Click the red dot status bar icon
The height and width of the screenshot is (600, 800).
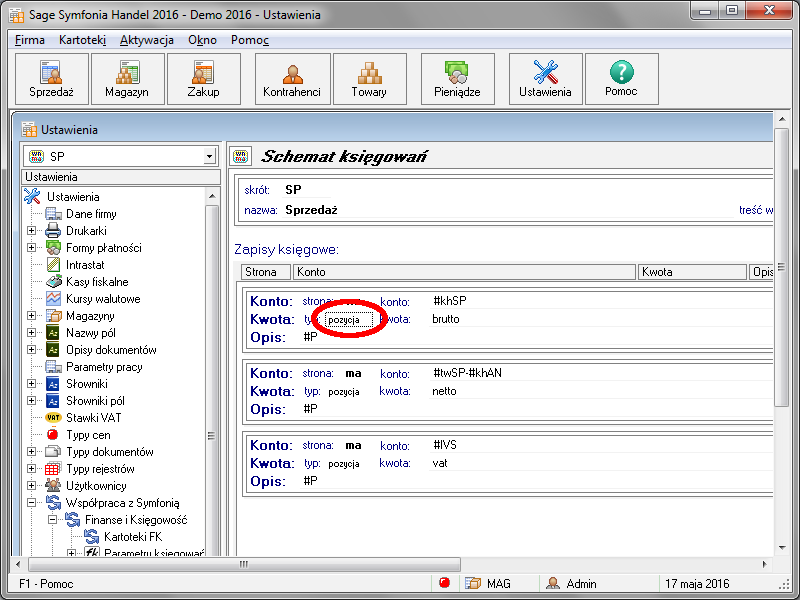444,583
